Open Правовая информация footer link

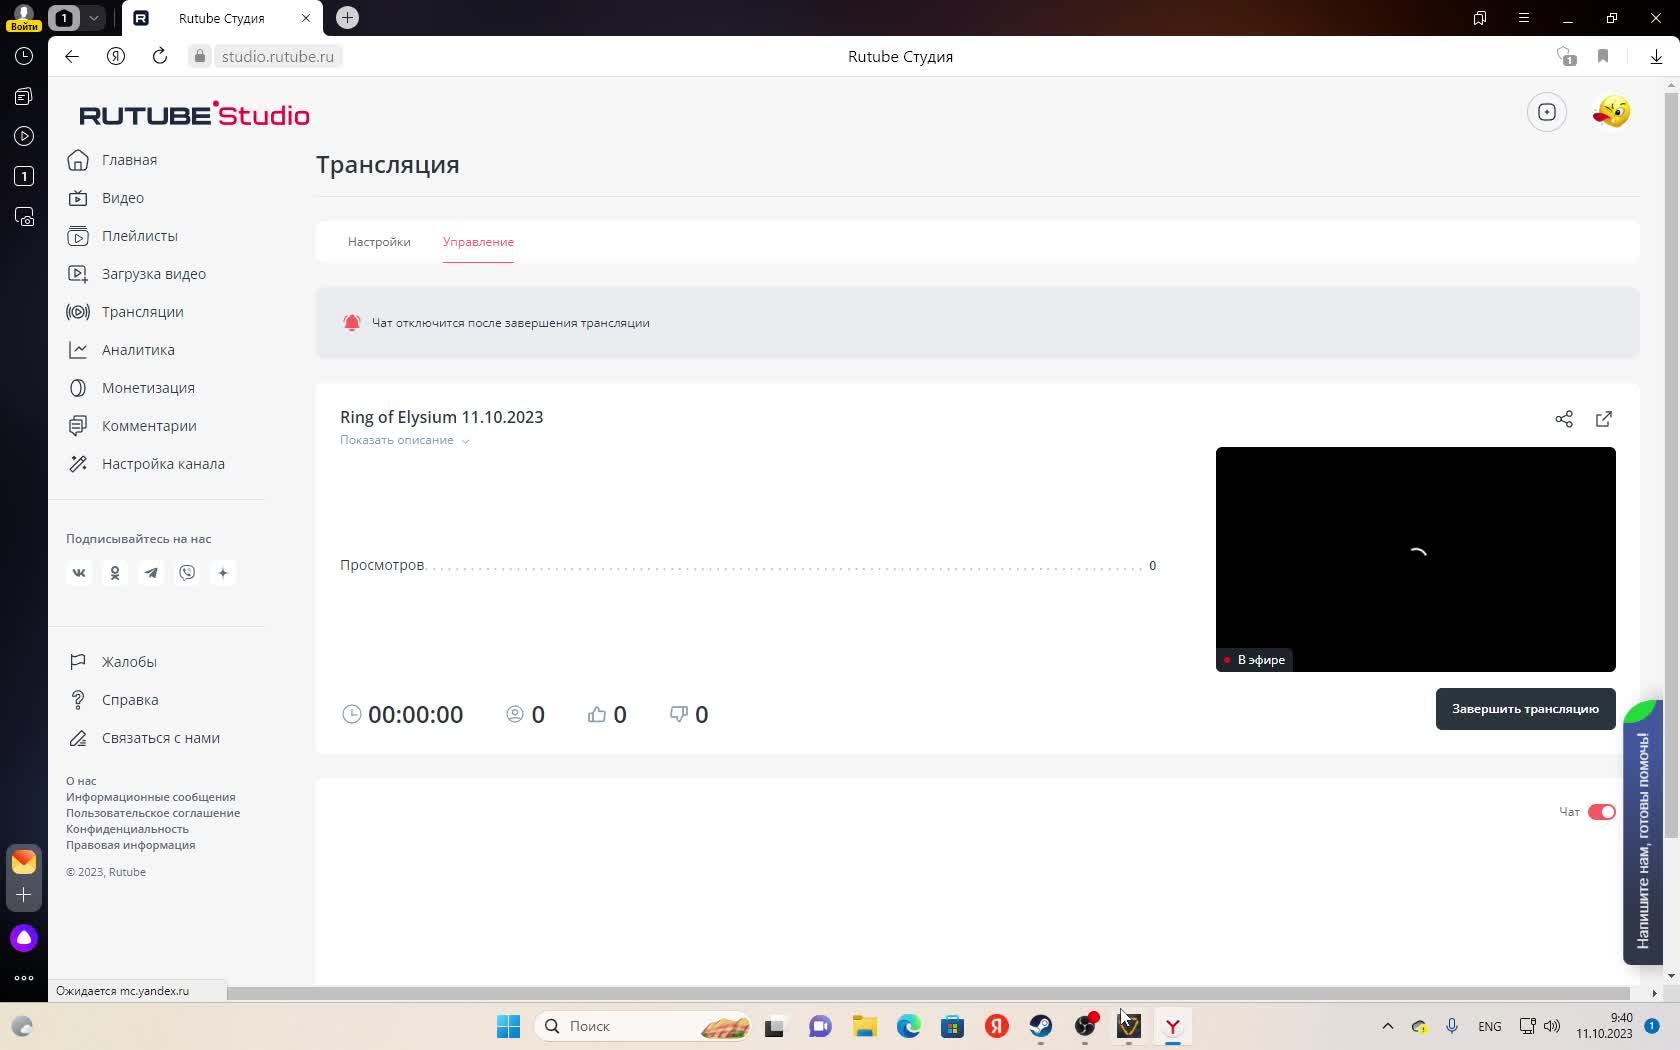click(131, 845)
